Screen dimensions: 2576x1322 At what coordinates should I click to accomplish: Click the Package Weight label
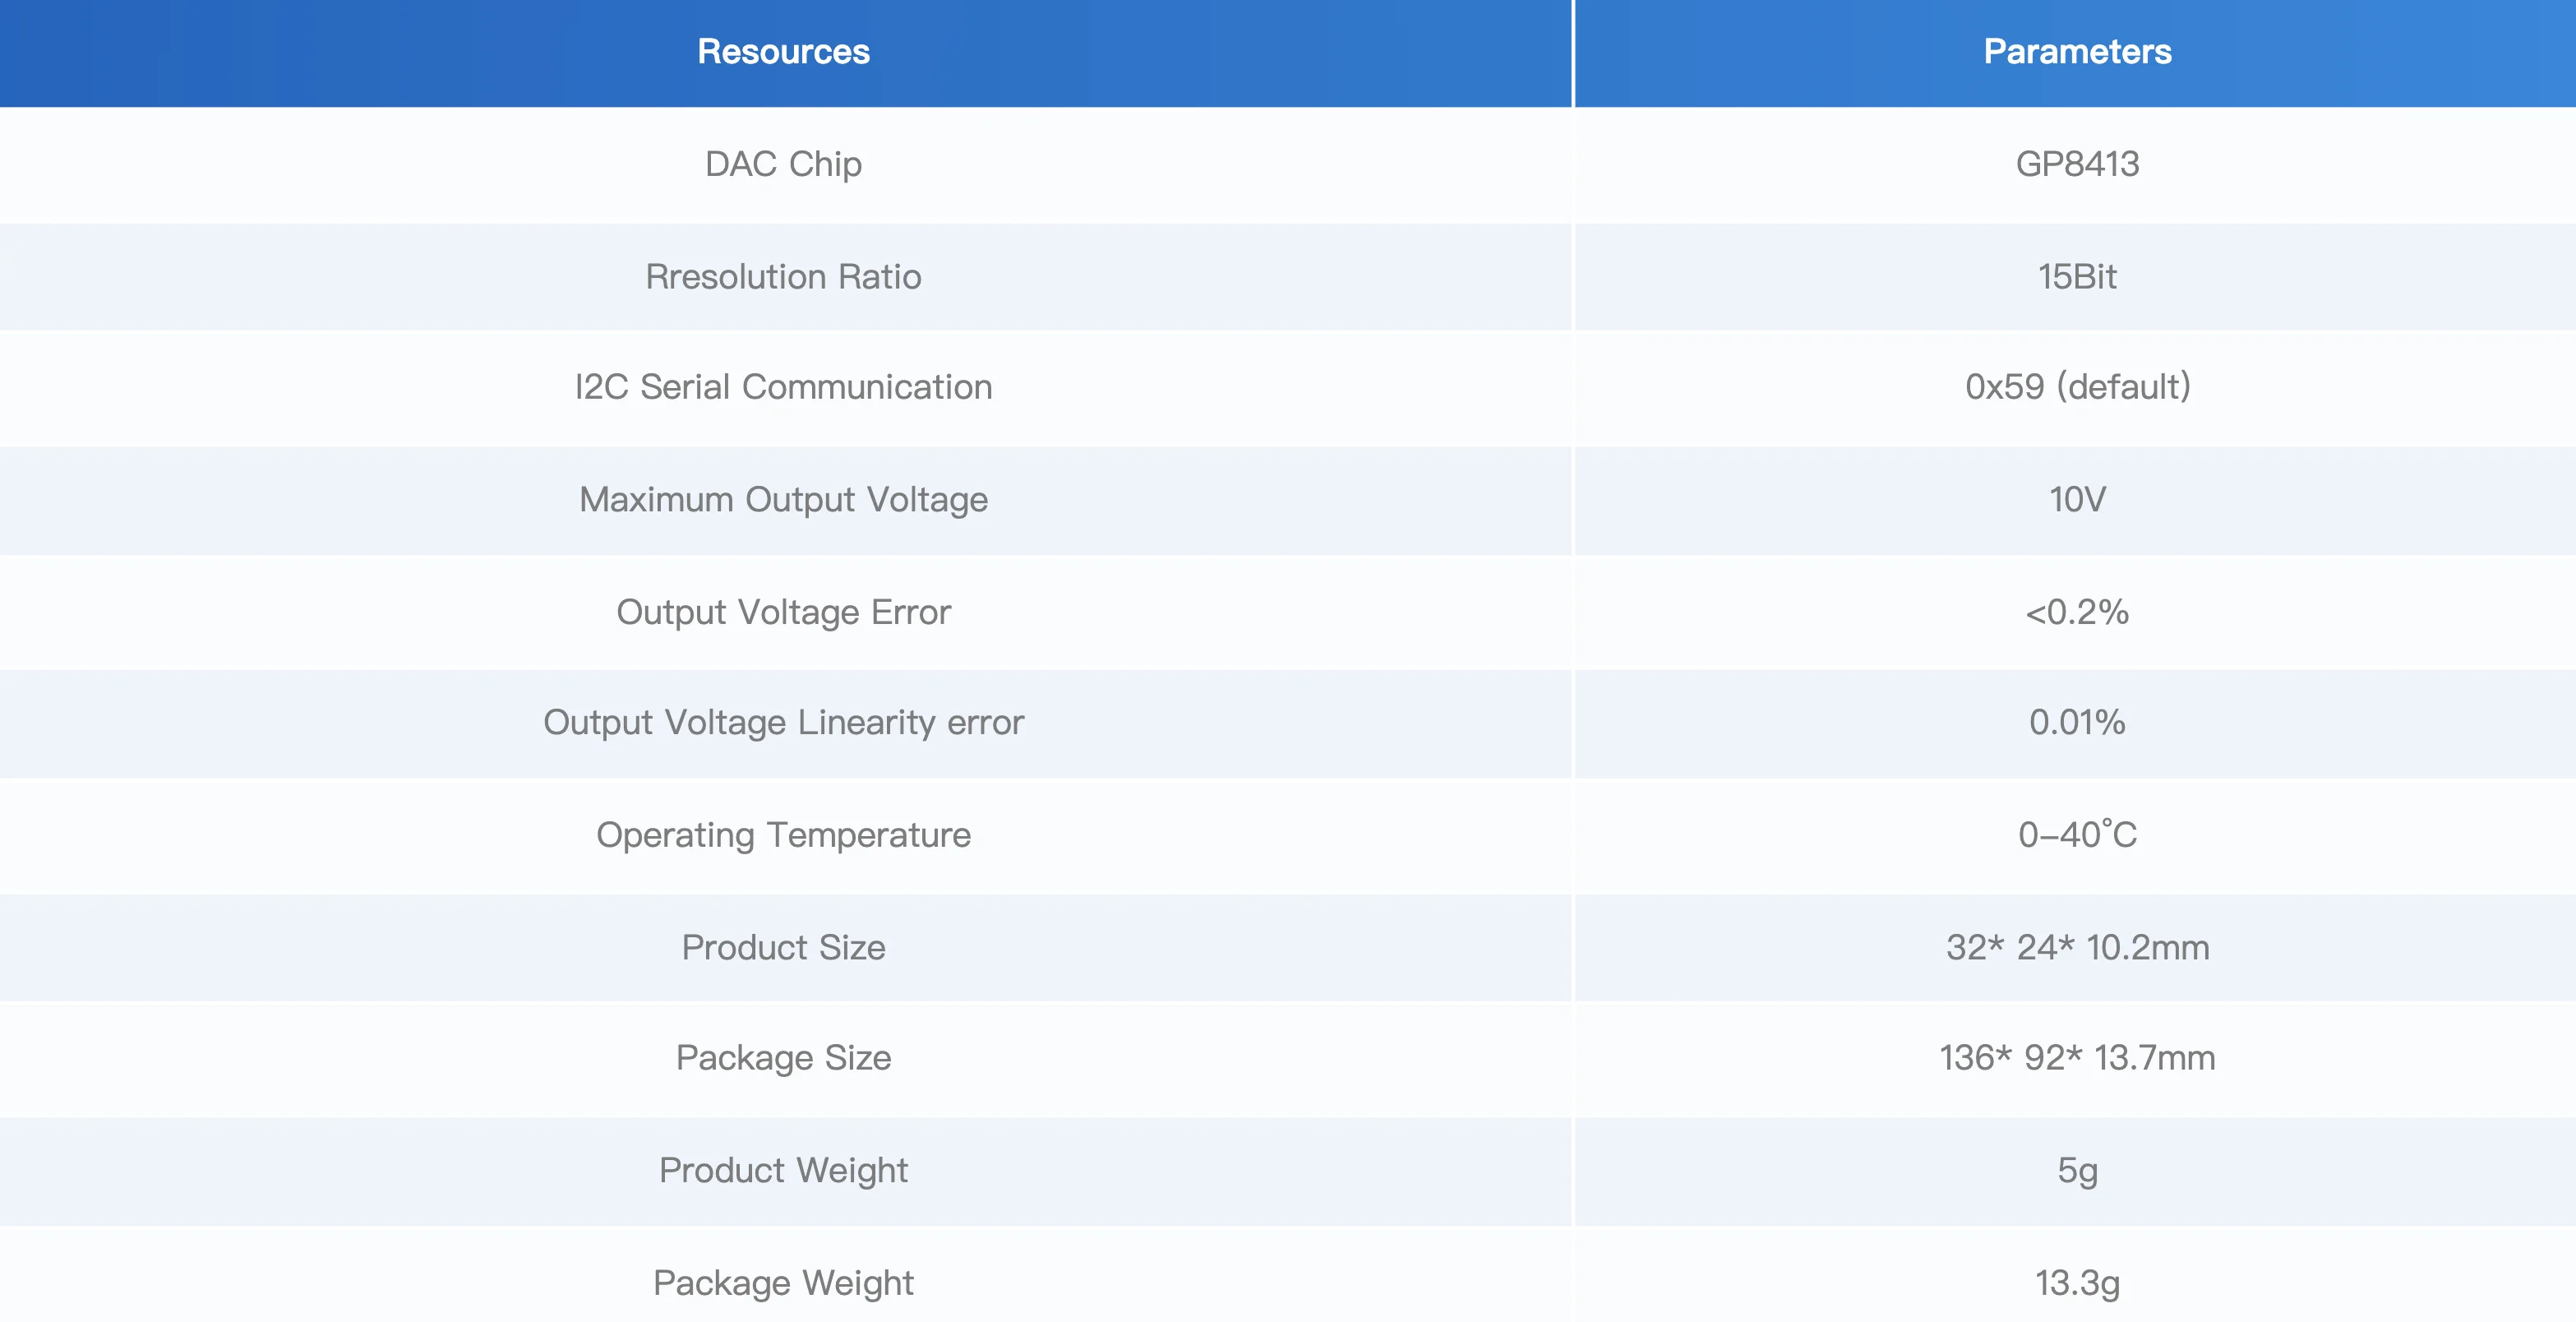click(783, 1283)
